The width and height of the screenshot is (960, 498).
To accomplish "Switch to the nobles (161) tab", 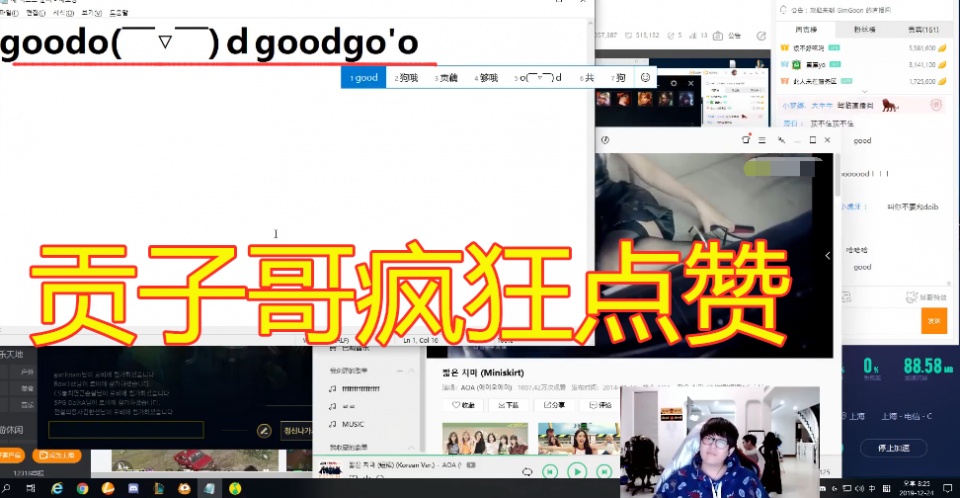I will point(923,29).
